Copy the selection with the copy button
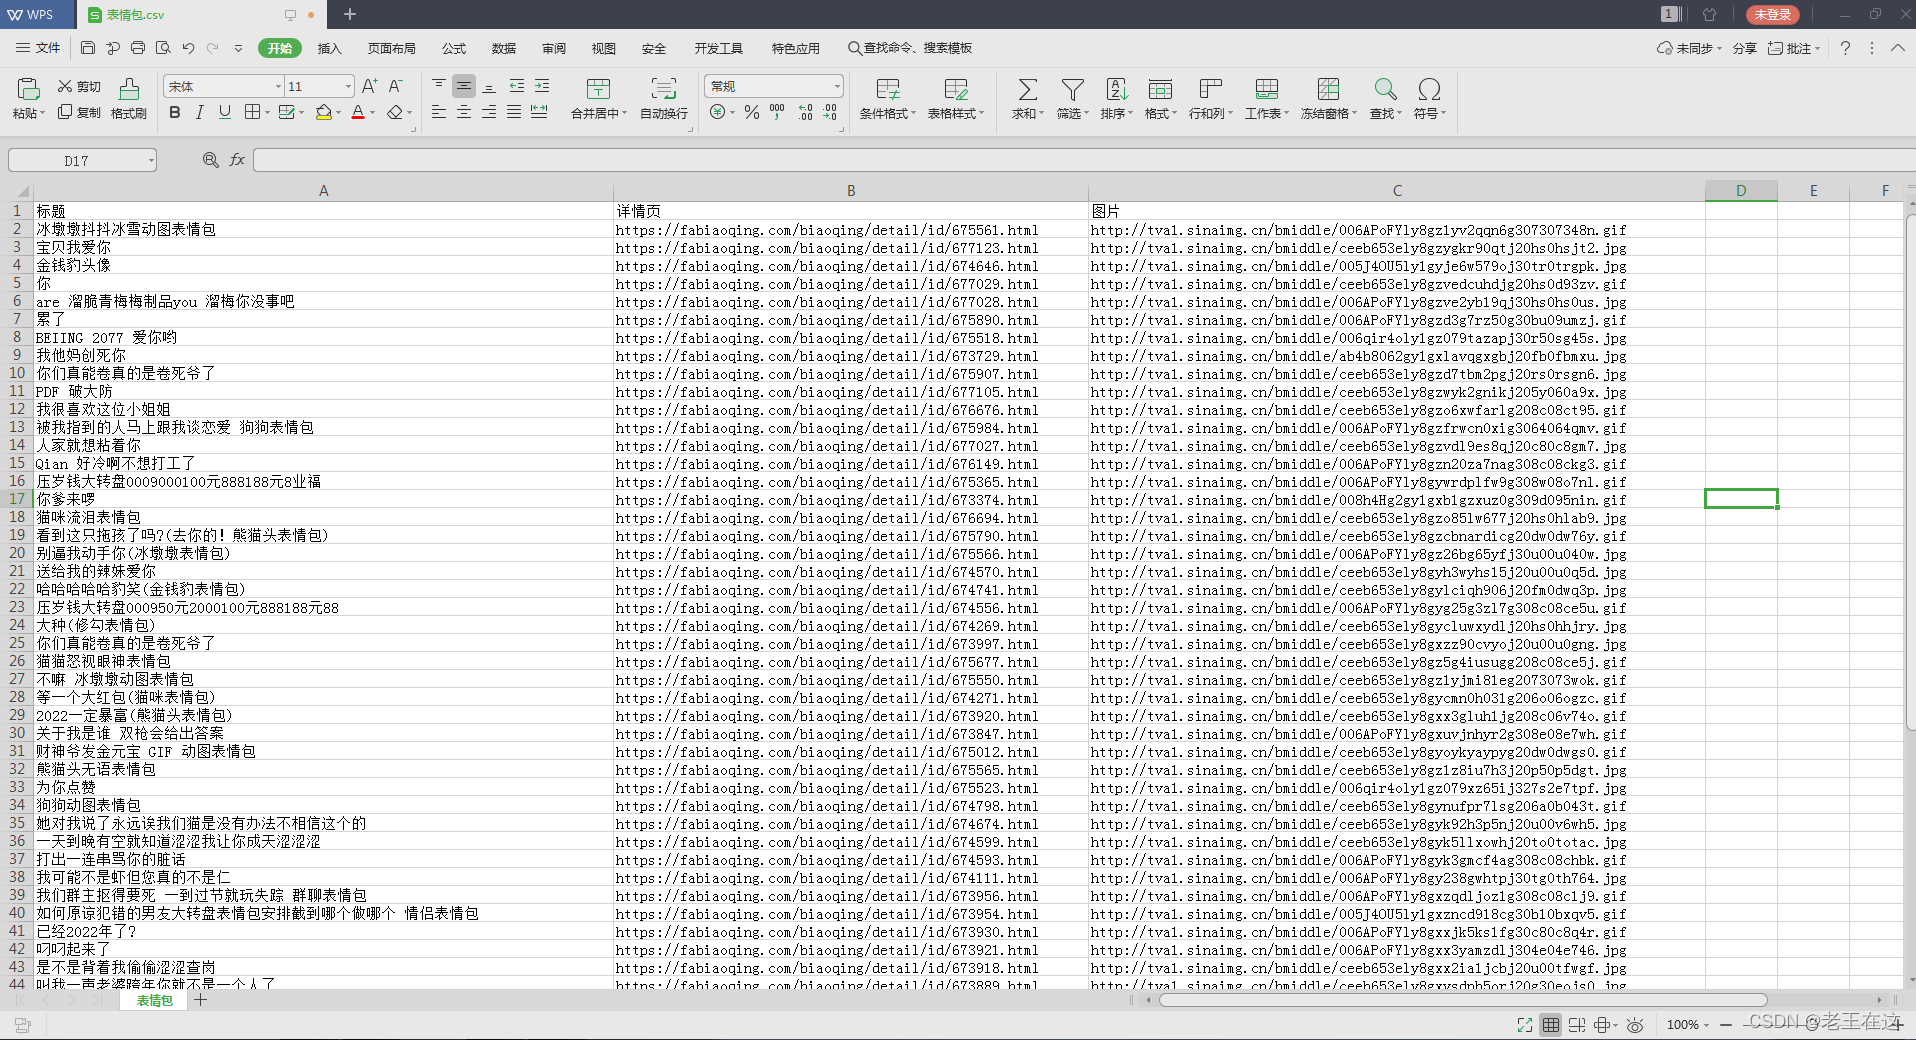Image resolution: width=1916 pixels, height=1040 pixels. click(x=79, y=113)
